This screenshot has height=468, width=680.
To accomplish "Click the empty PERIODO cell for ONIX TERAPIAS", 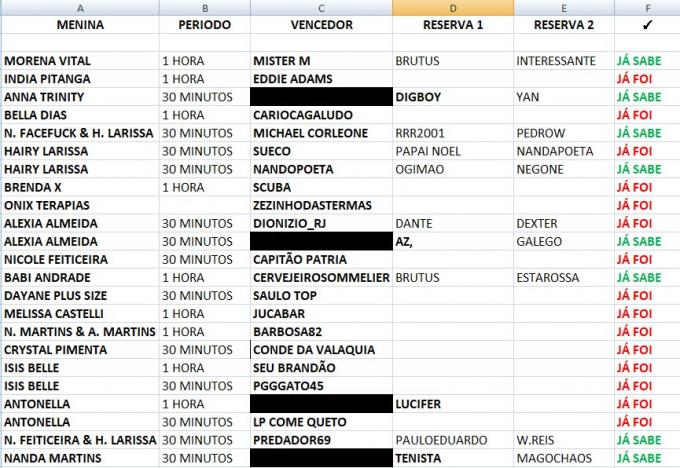I will [205, 205].
